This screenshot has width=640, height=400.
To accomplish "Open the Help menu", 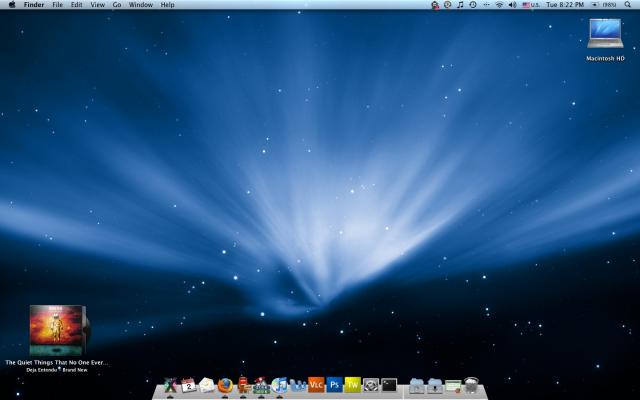I will 167,5.
